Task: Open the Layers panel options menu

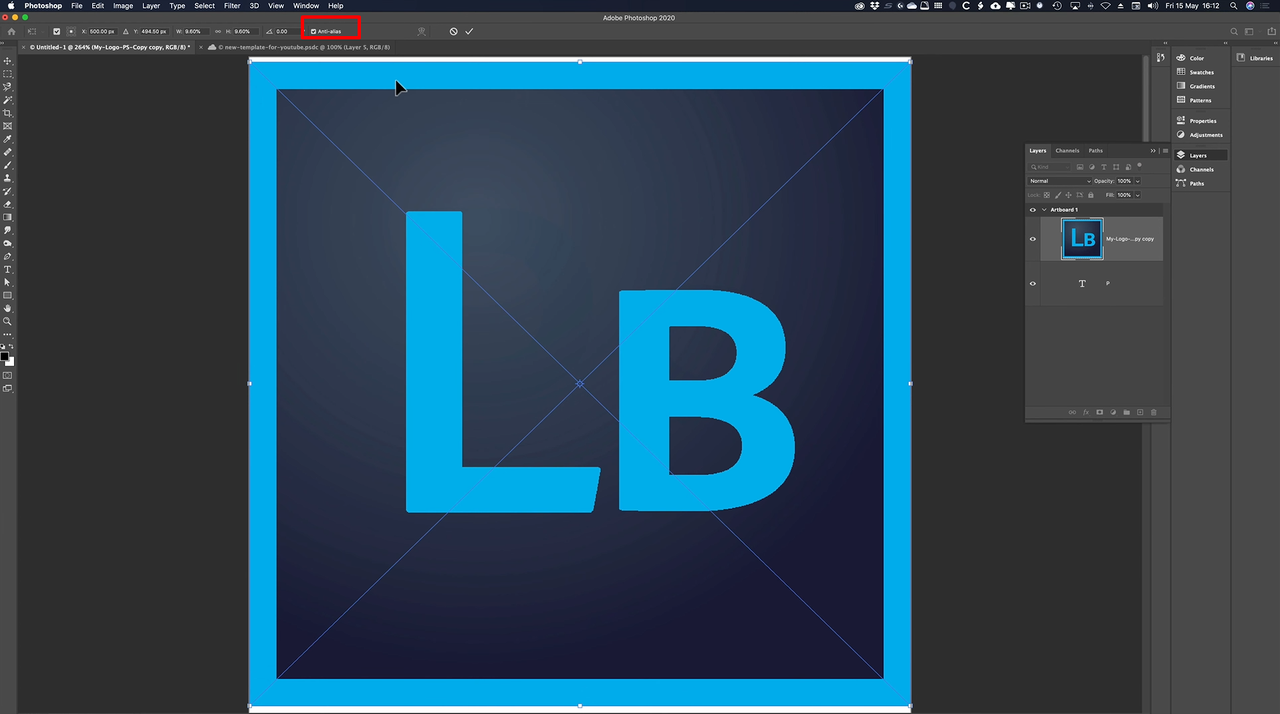Action: (x=1165, y=151)
